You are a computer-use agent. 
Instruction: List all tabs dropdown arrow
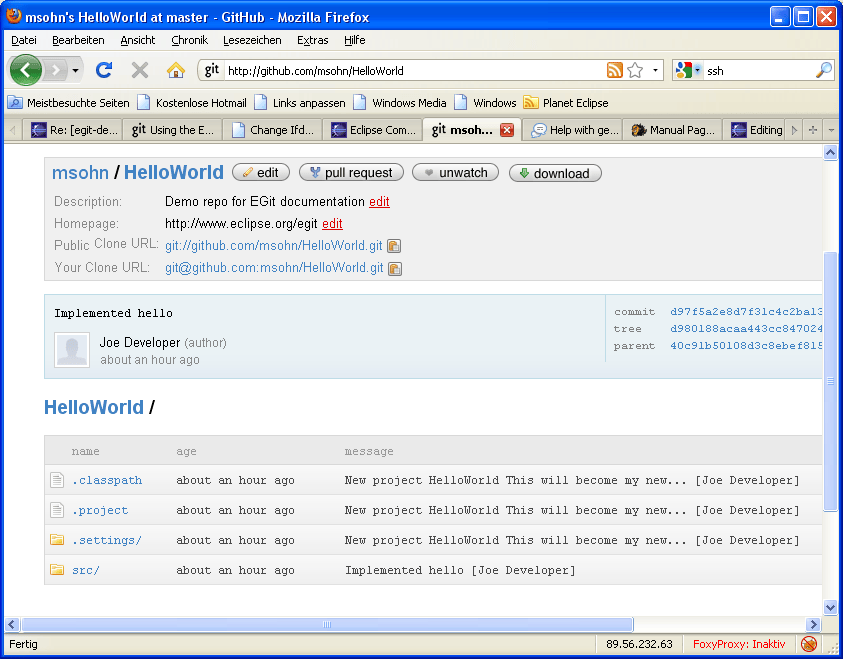(x=831, y=130)
